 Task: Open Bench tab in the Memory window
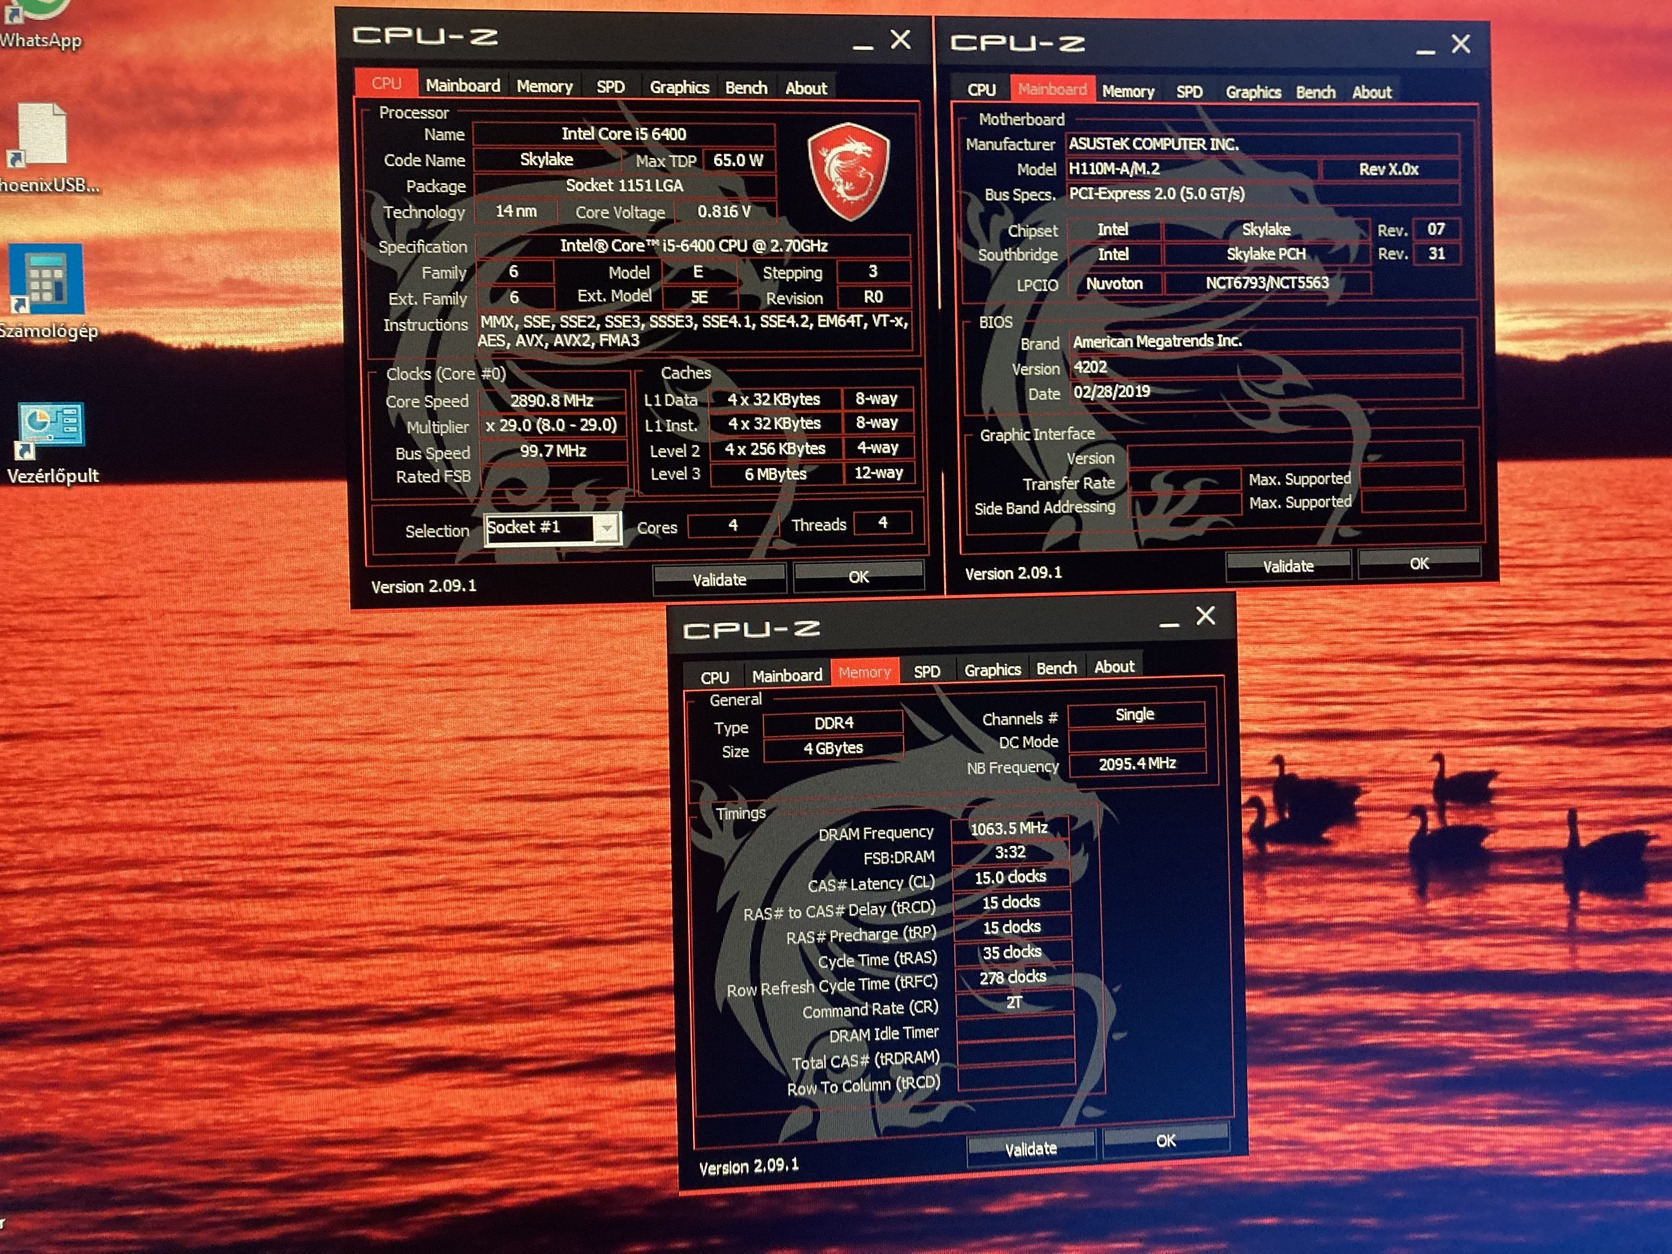1056,668
